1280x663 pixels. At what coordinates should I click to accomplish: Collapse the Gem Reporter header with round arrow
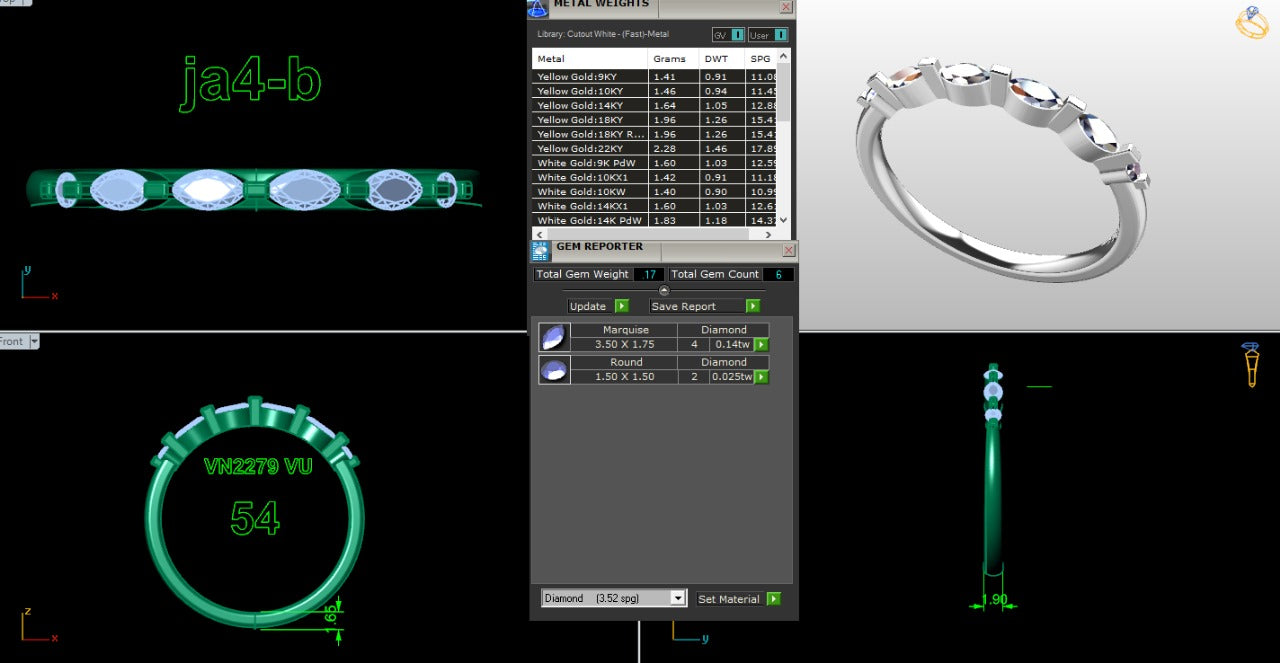pyautogui.click(x=664, y=290)
